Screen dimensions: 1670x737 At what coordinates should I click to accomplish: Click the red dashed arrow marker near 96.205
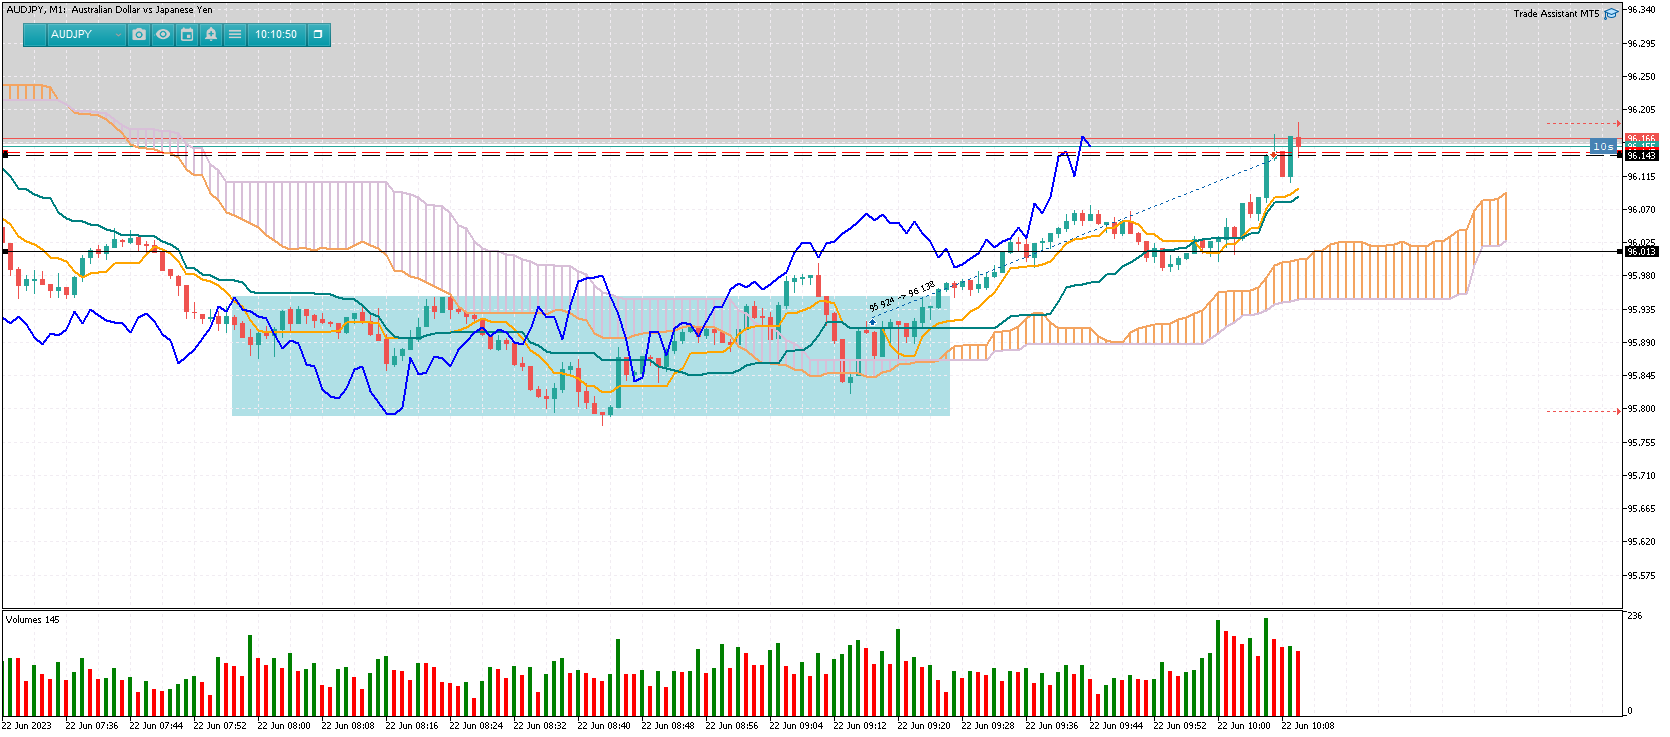click(1583, 124)
